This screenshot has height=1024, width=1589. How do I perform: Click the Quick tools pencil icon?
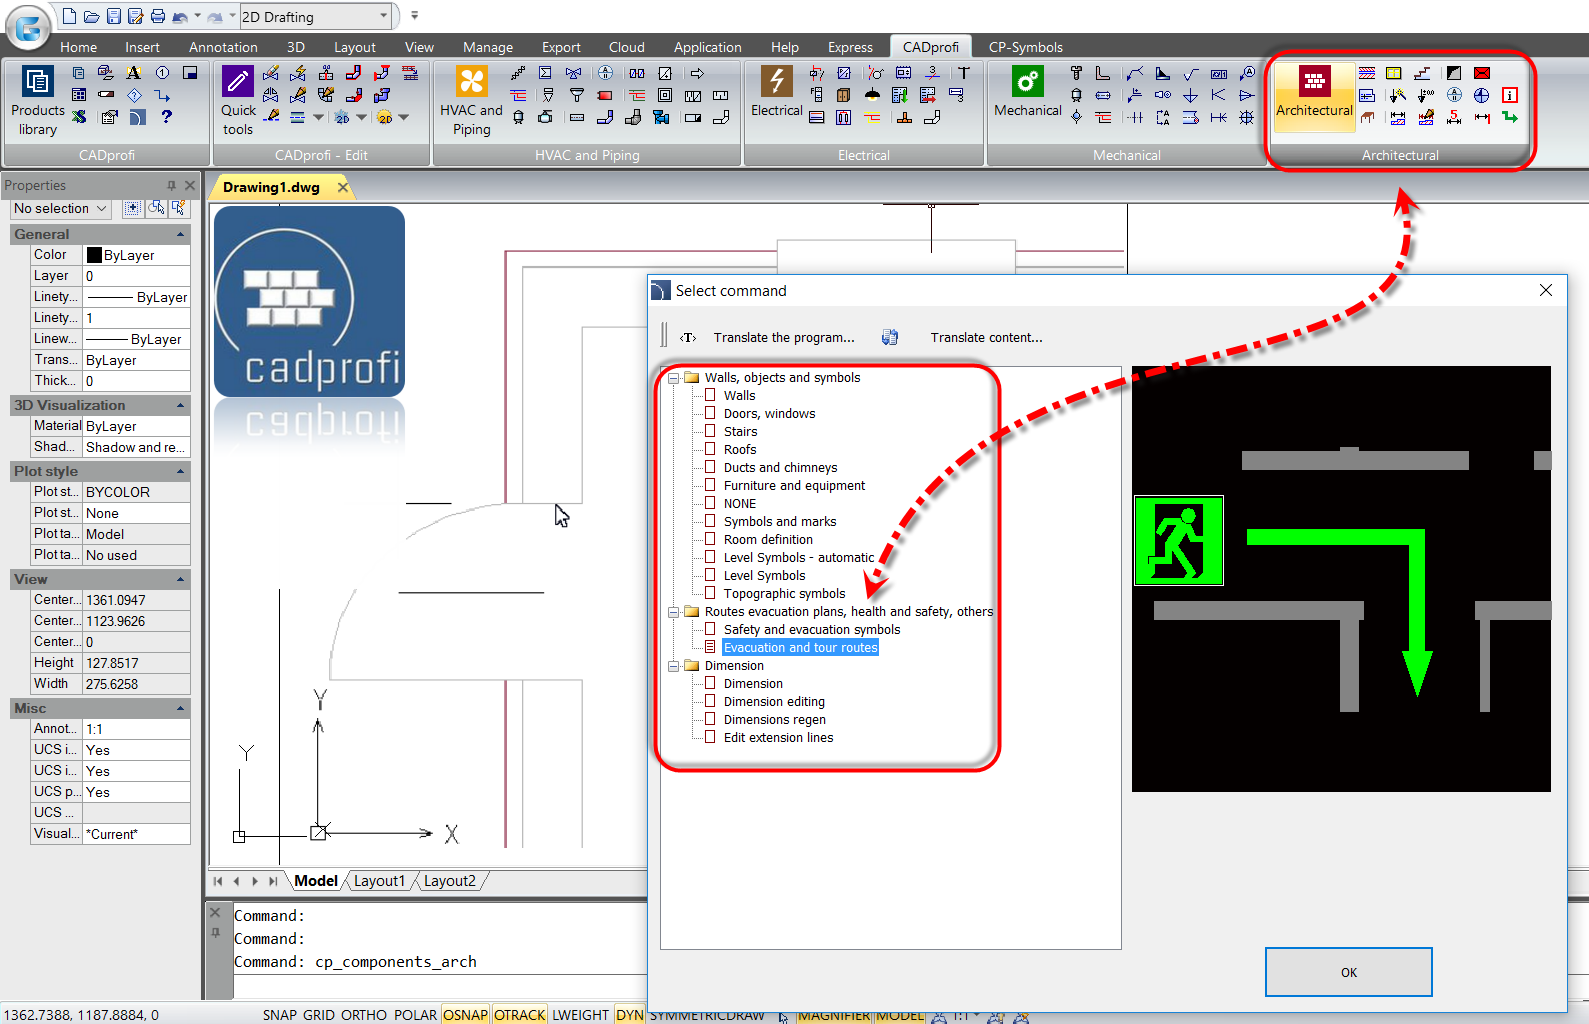point(238,82)
